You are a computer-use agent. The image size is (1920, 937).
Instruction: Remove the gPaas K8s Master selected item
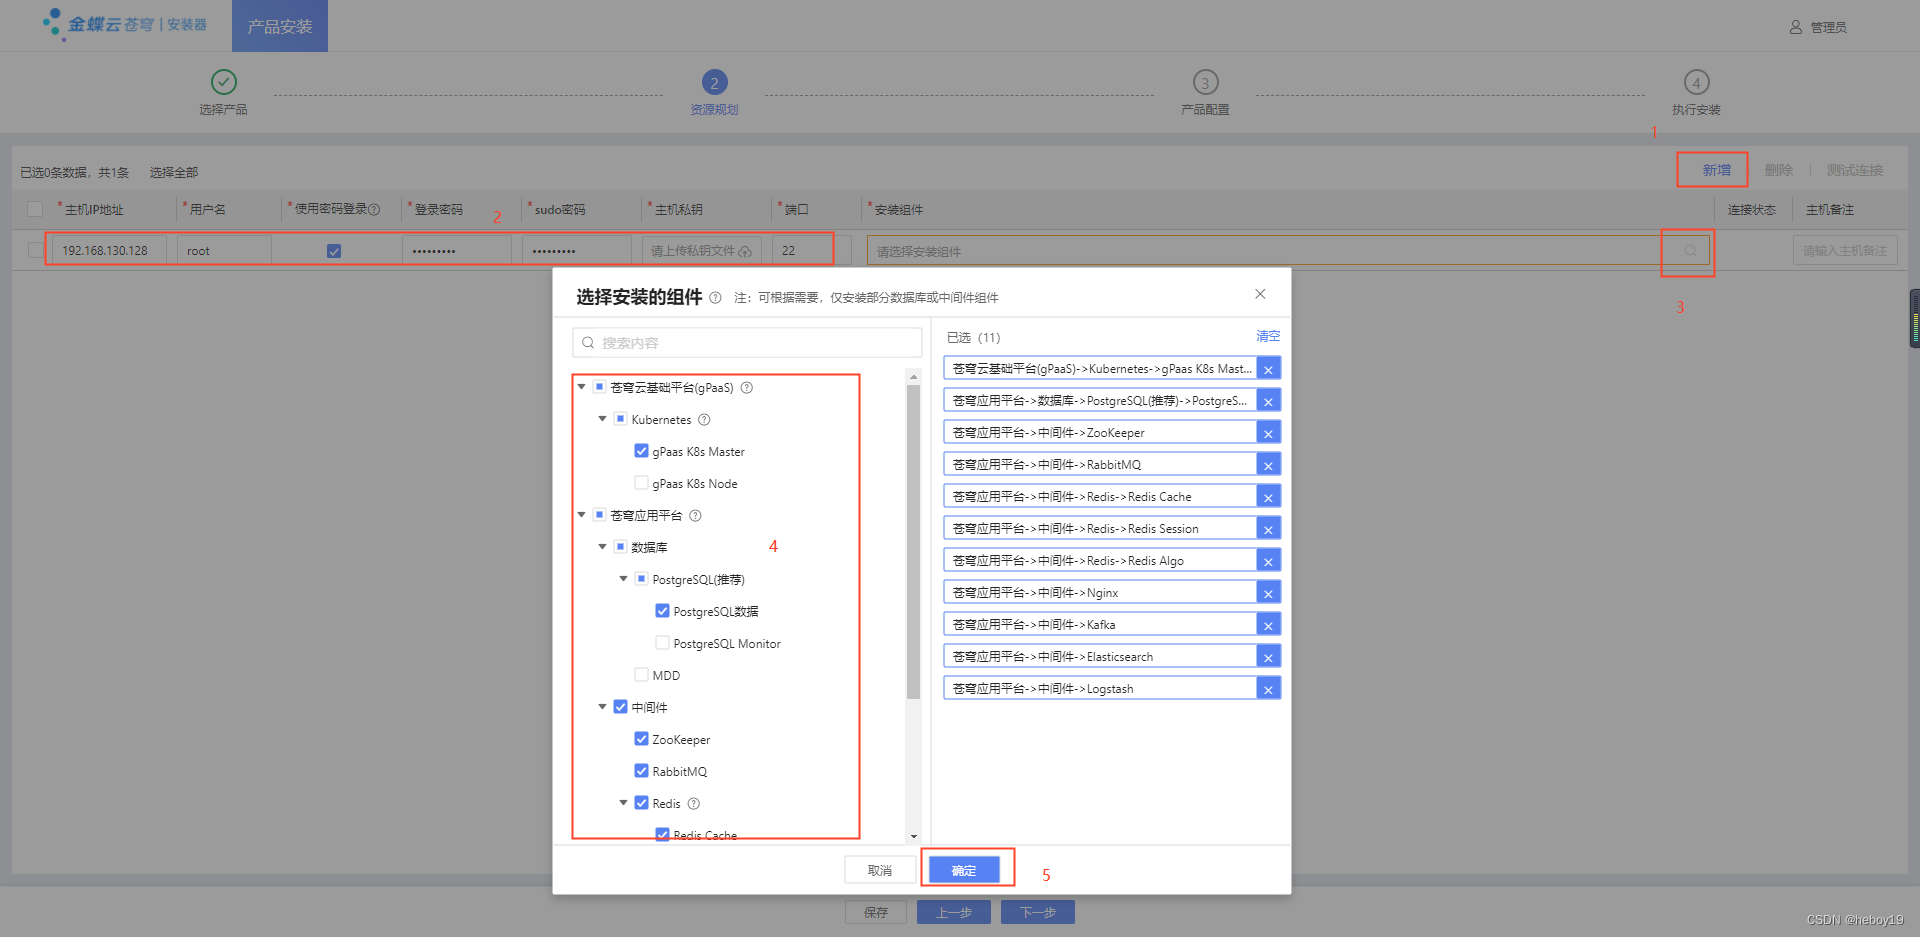[1268, 369]
